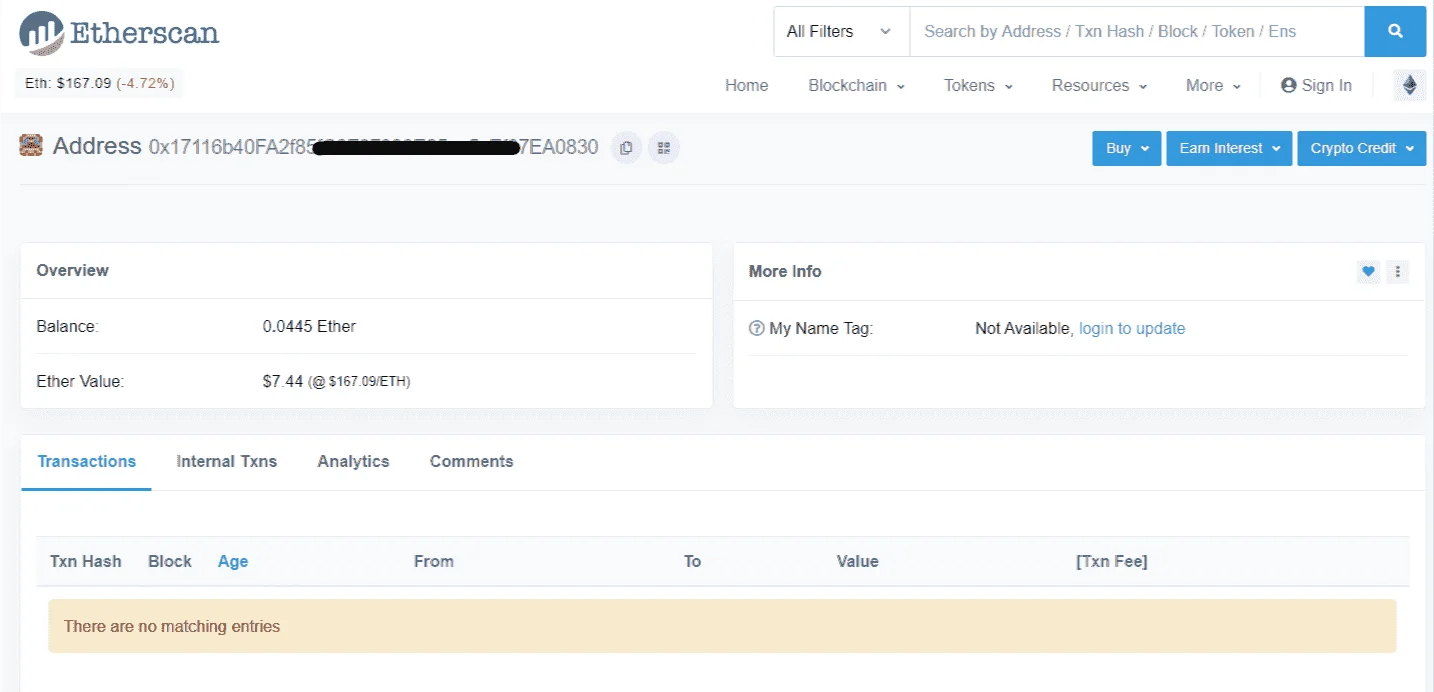Click the [Txn Fee] column header

tap(1112, 562)
